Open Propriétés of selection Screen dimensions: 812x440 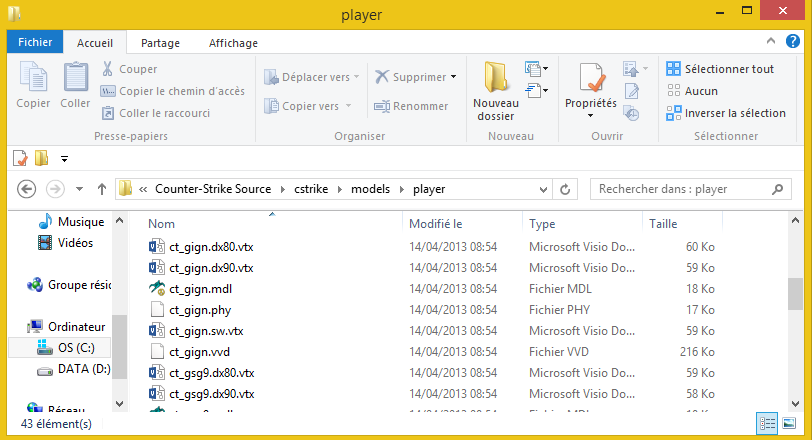click(x=591, y=86)
